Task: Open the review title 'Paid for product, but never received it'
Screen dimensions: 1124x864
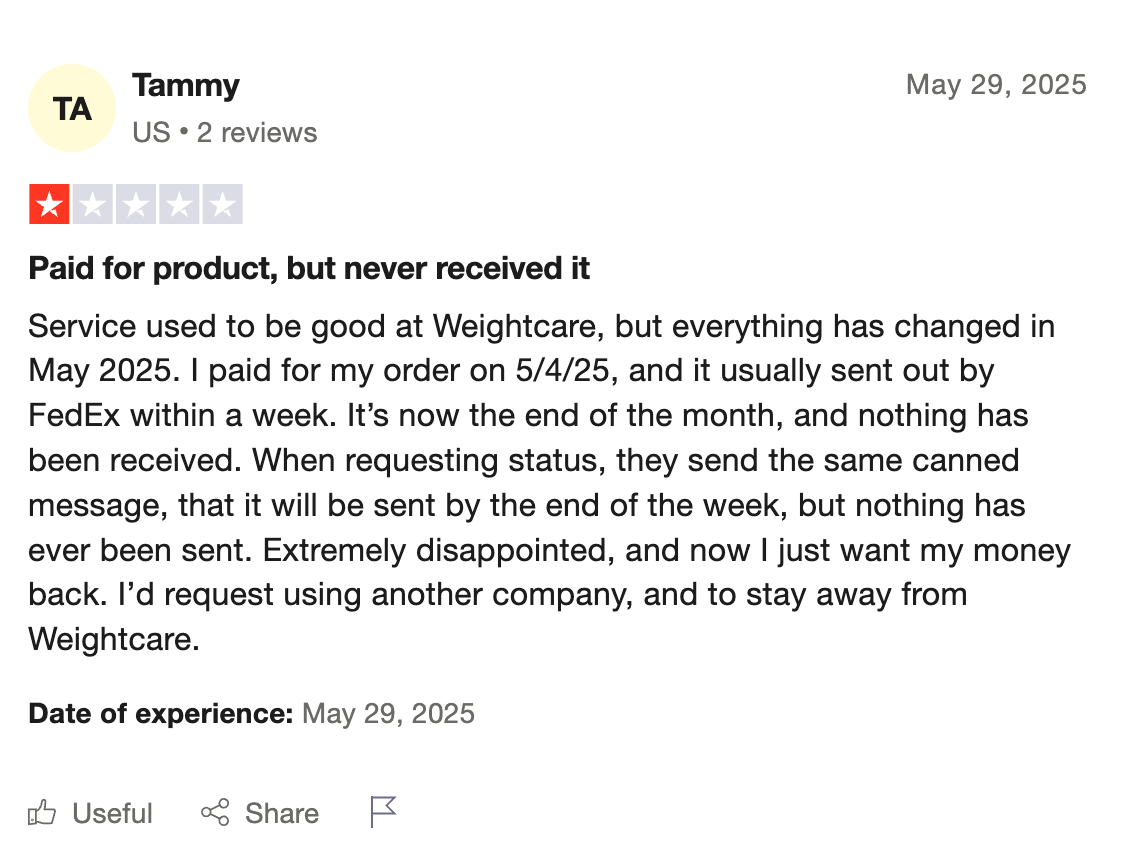Action: point(309,269)
